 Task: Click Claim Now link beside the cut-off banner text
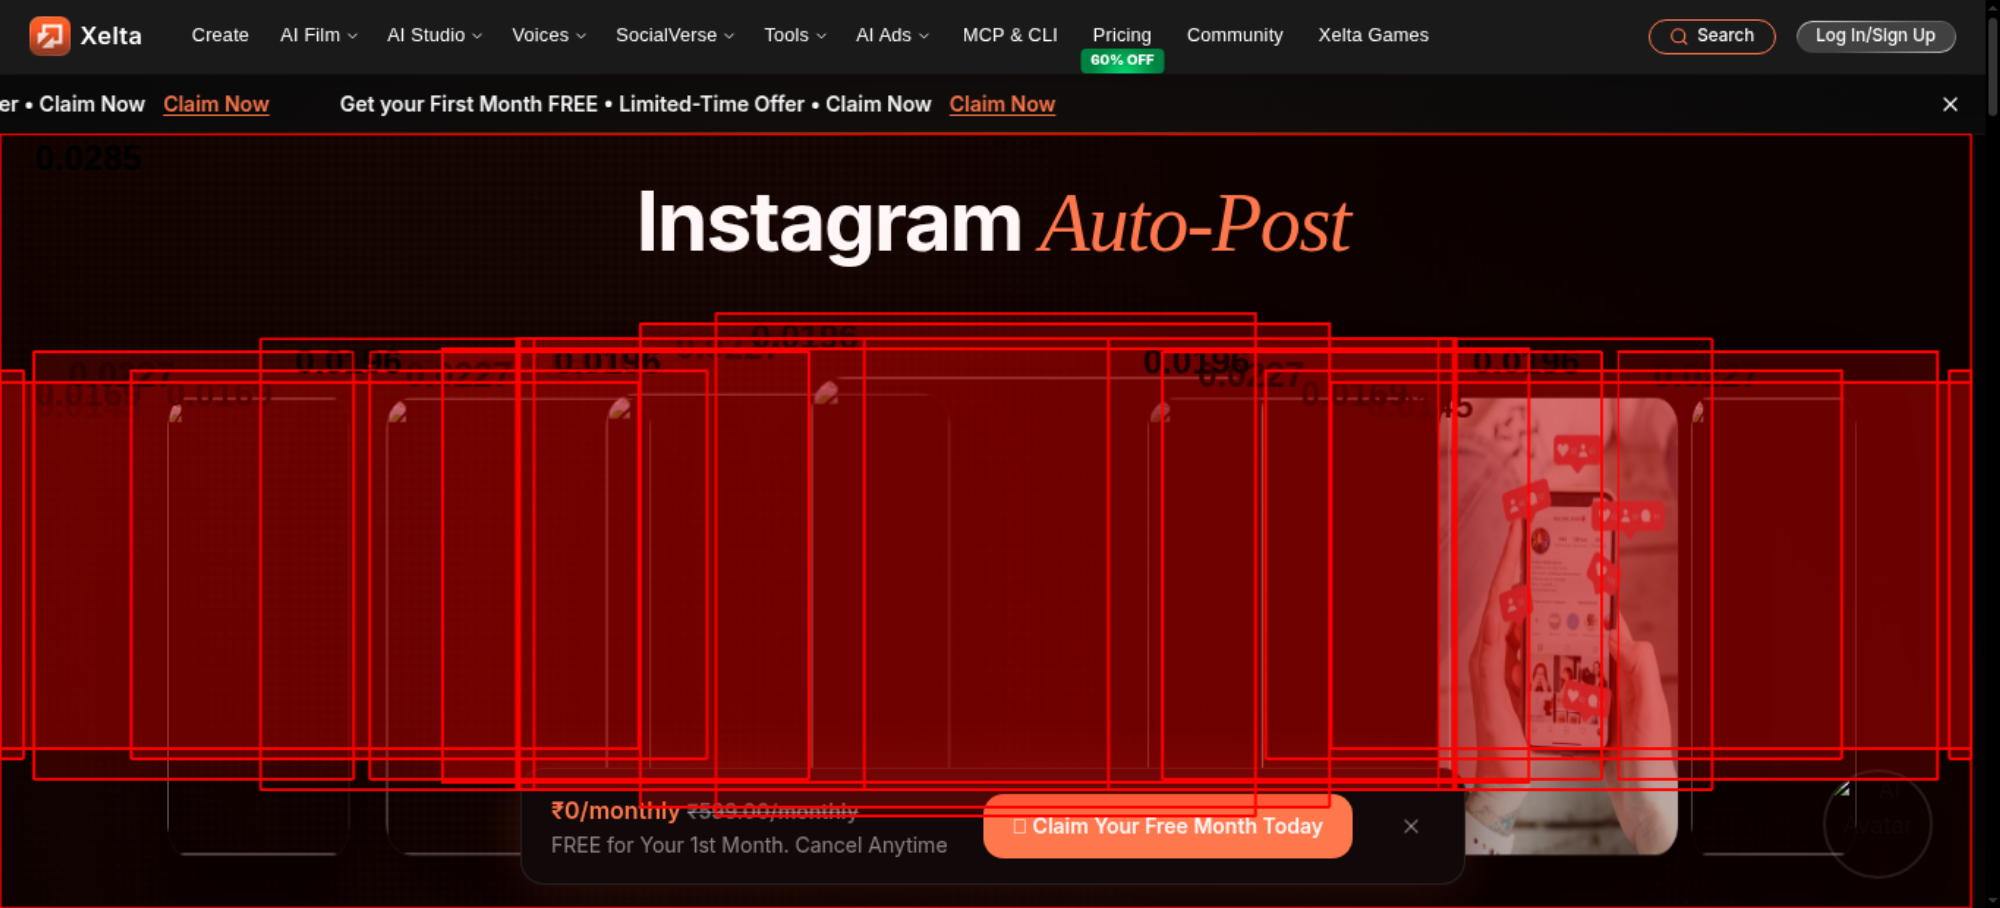pos(216,104)
